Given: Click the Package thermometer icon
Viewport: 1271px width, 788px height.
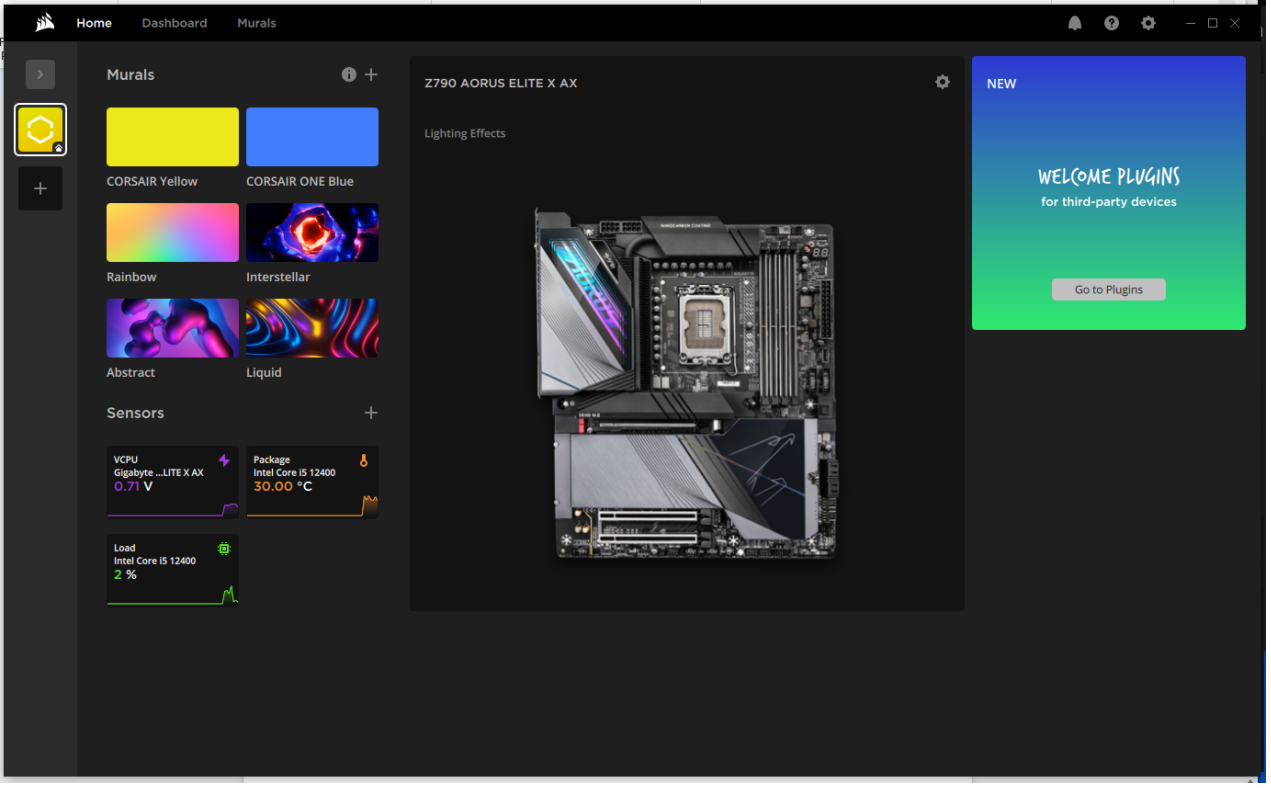Looking at the screenshot, I should (364, 461).
